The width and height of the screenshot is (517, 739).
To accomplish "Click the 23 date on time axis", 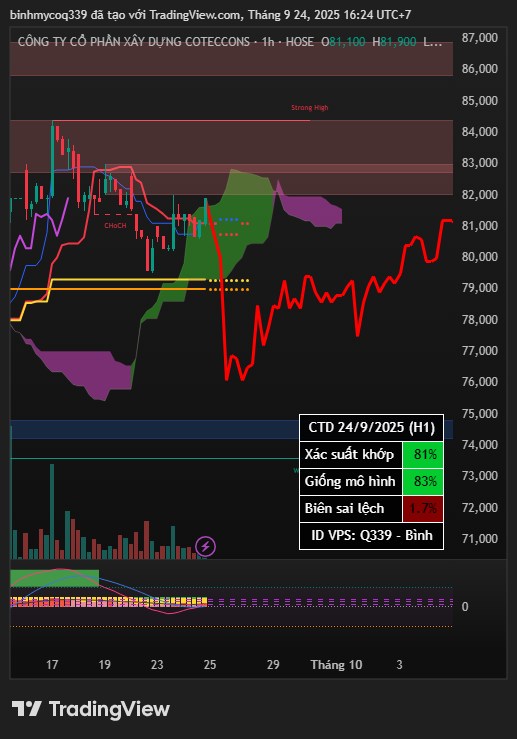I will (x=157, y=665).
